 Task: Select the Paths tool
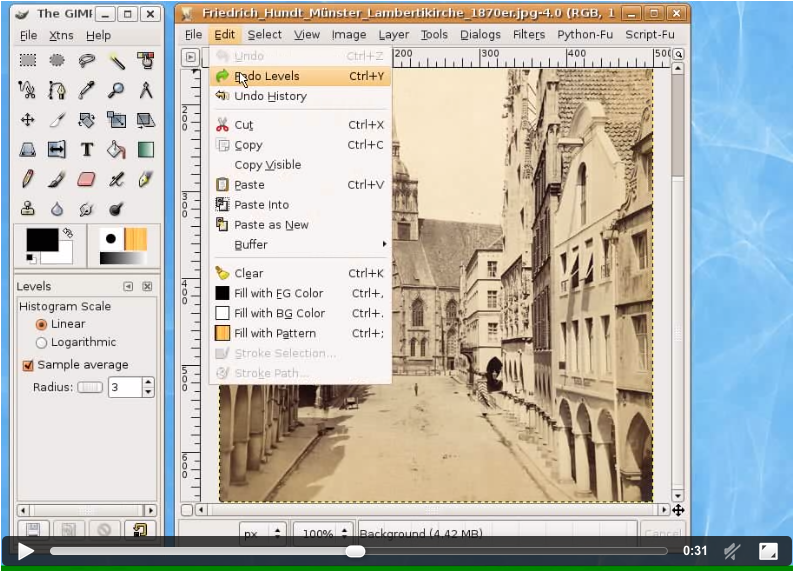[x=57, y=90]
